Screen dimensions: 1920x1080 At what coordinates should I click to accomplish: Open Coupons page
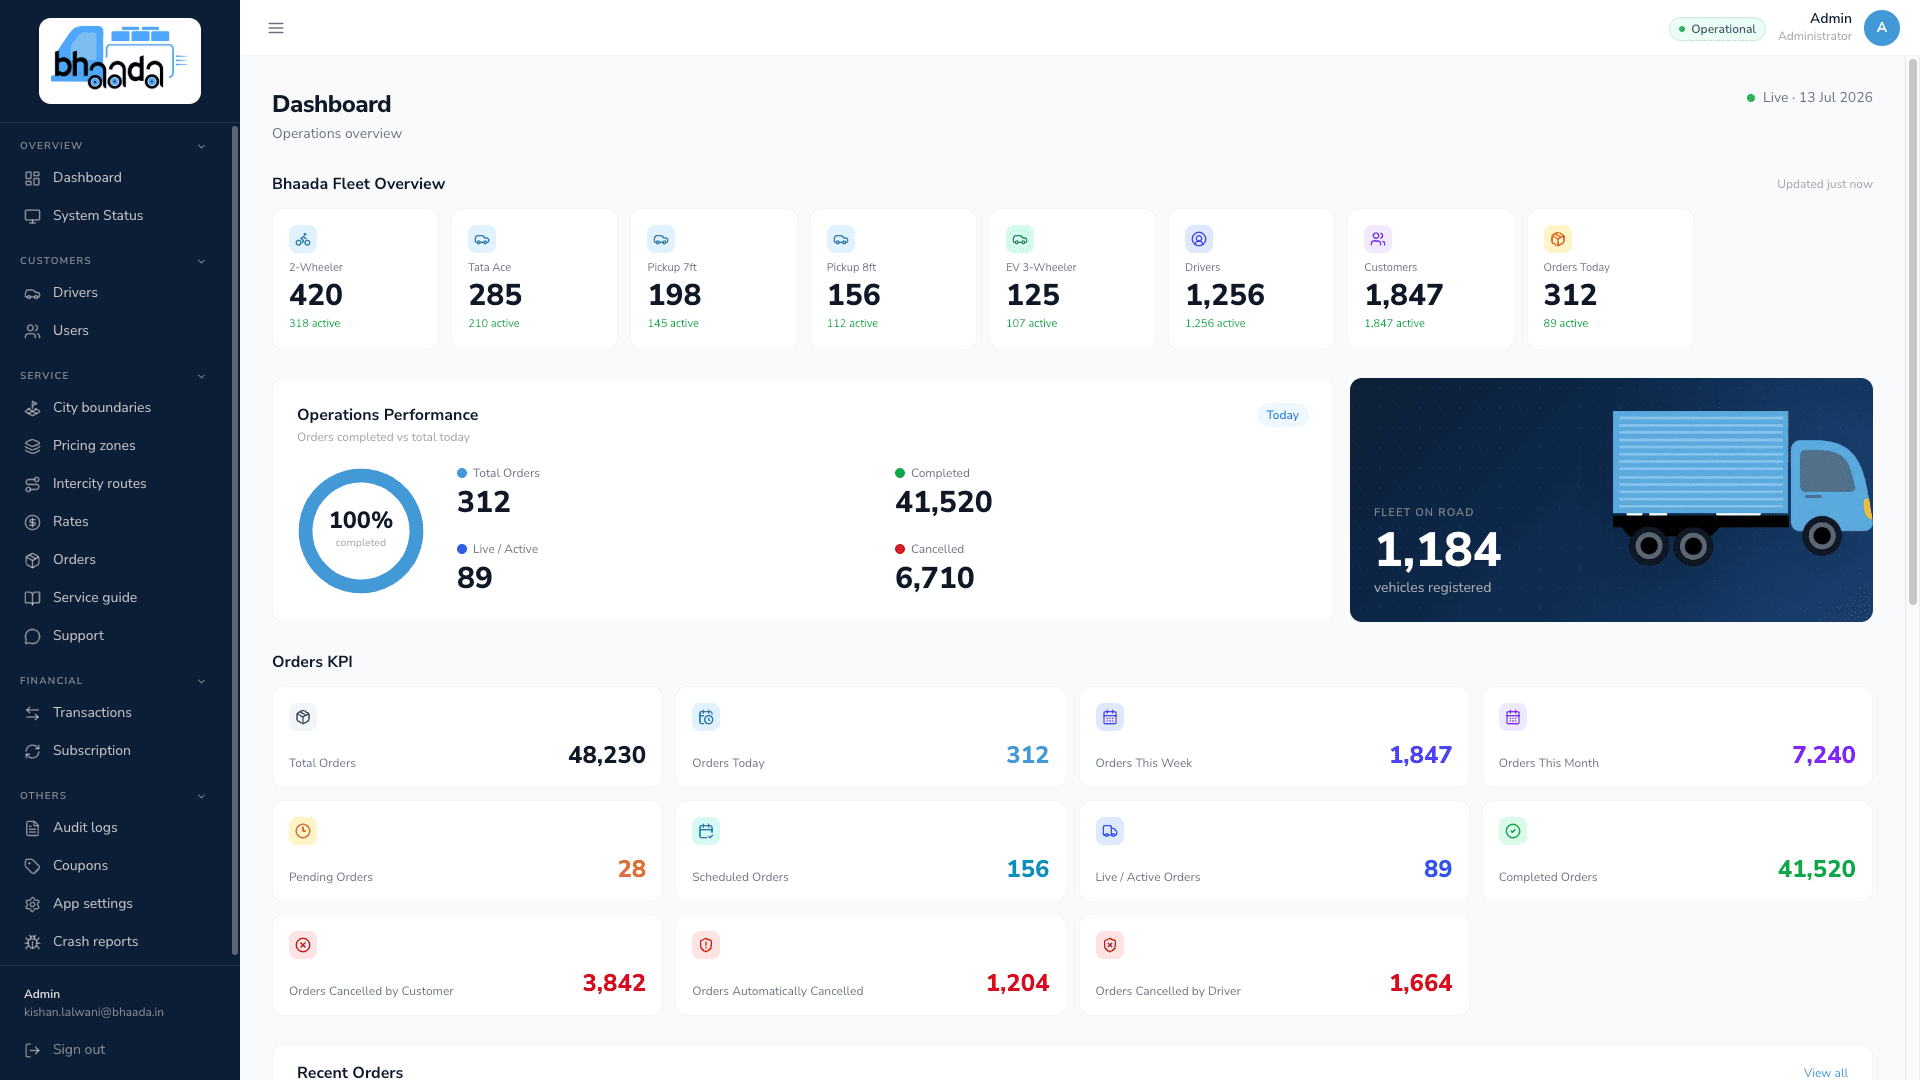(115, 866)
